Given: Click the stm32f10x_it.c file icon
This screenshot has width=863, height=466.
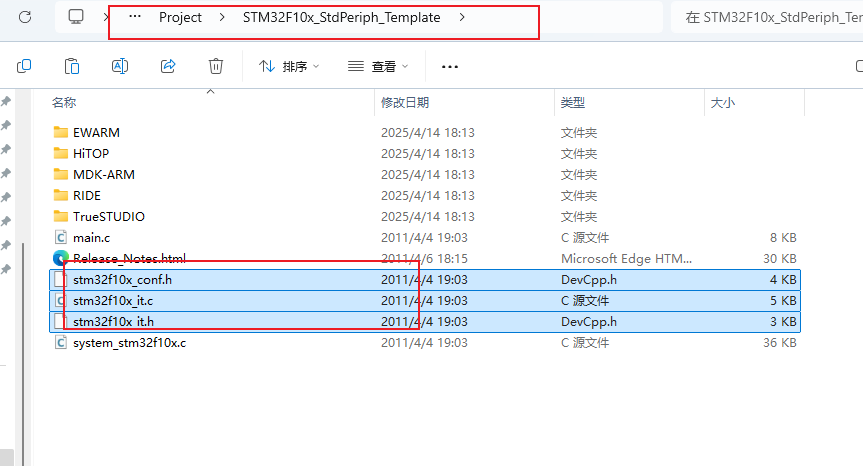Looking at the screenshot, I should coord(59,300).
